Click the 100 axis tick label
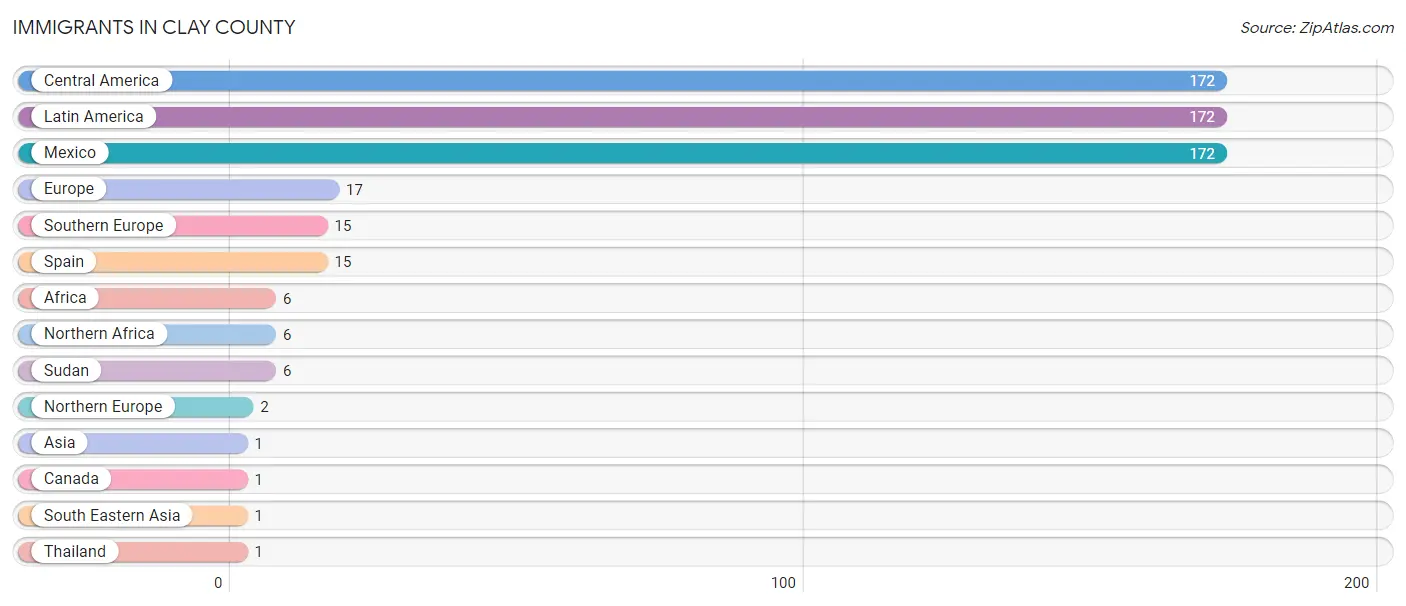 click(784, 583)
